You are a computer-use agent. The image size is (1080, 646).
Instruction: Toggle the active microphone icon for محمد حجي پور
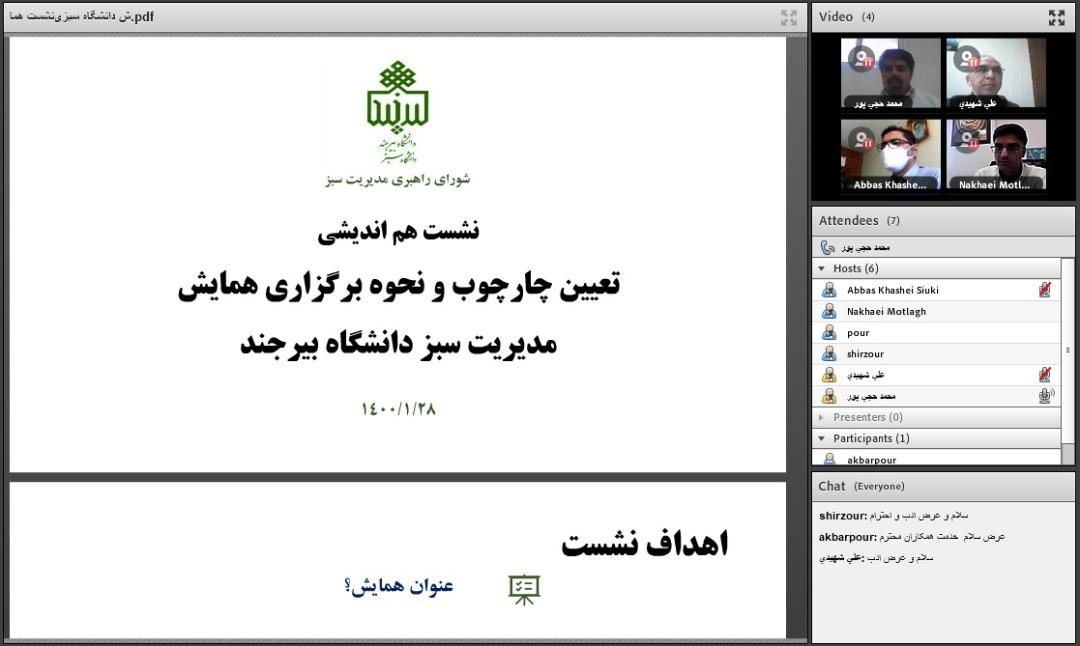point(1044,396)
